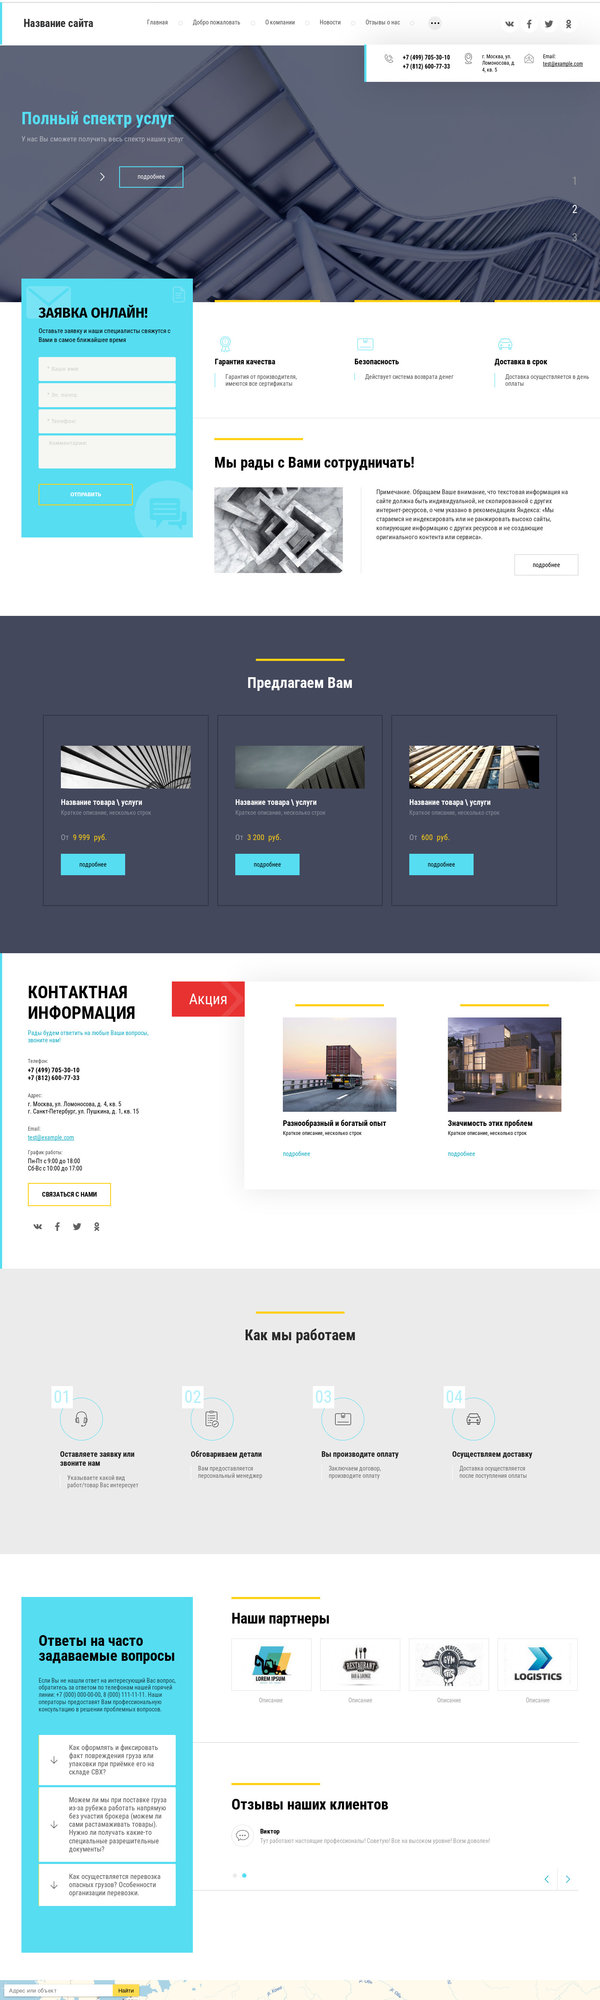The width and height of the screenshot is (600, 2000).
Task: Click Название сайта logo text
Action: (58, 23)
